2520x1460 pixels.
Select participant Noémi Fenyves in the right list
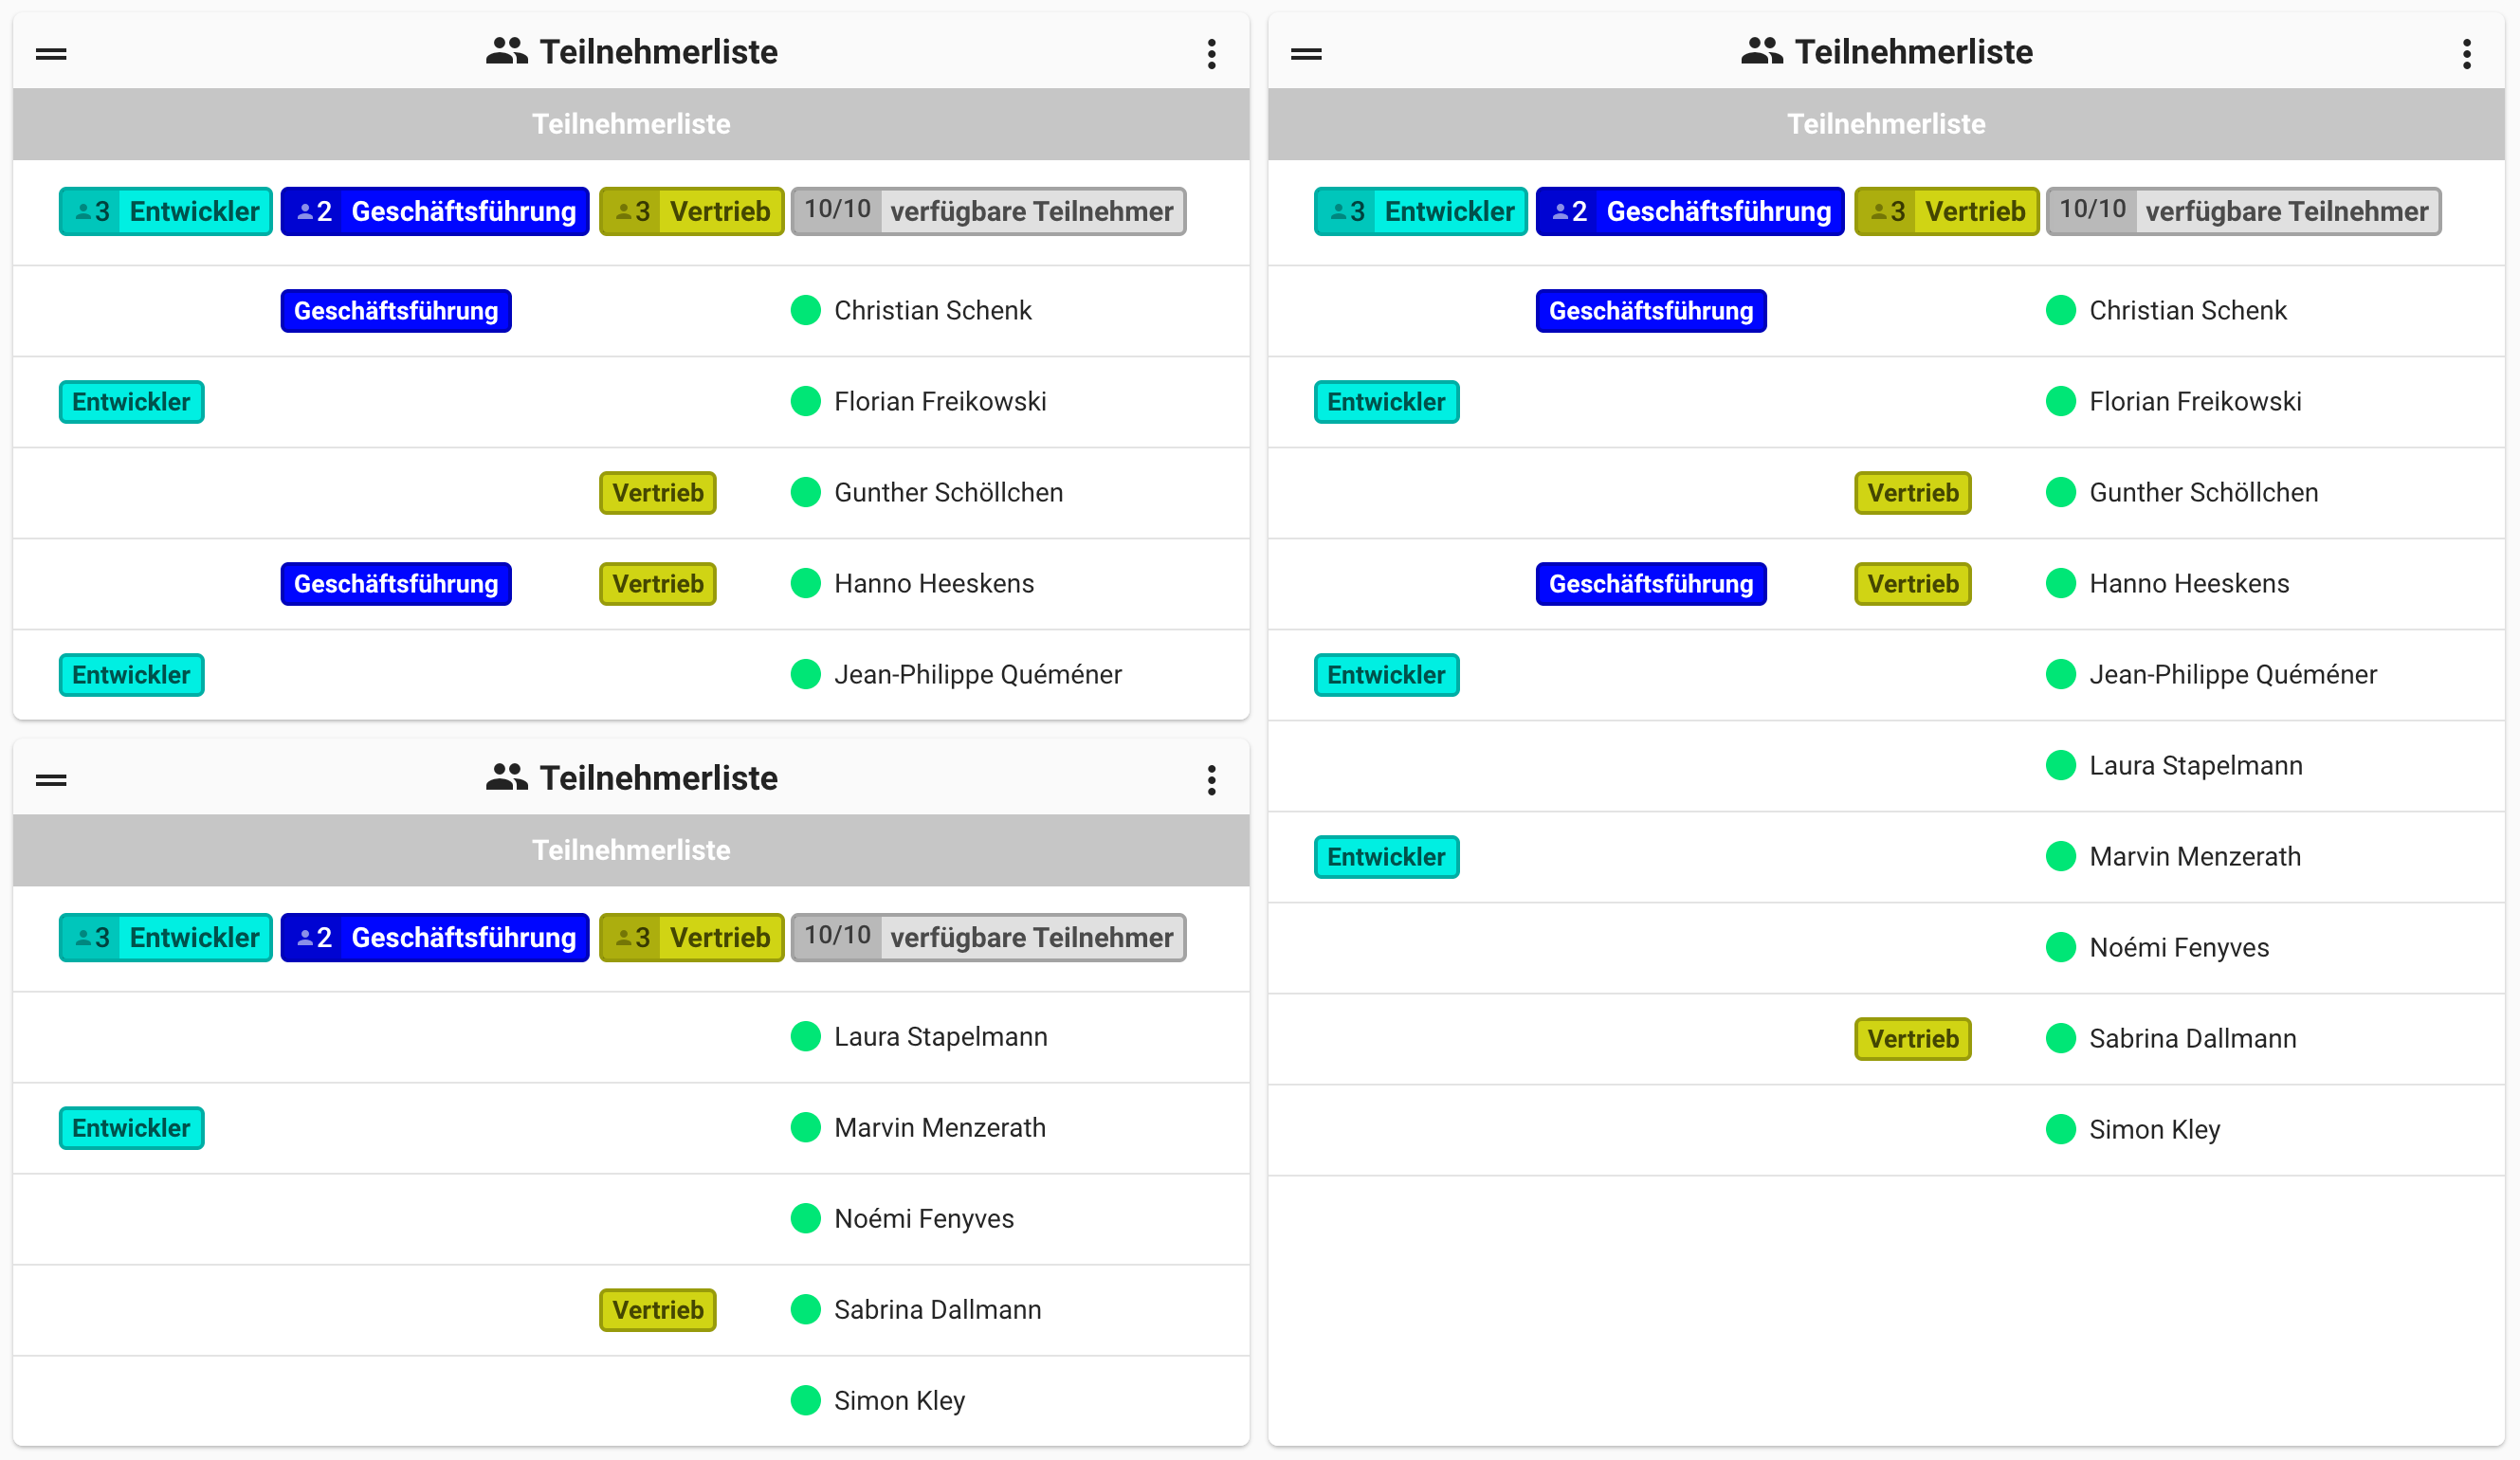point(2178,948)
